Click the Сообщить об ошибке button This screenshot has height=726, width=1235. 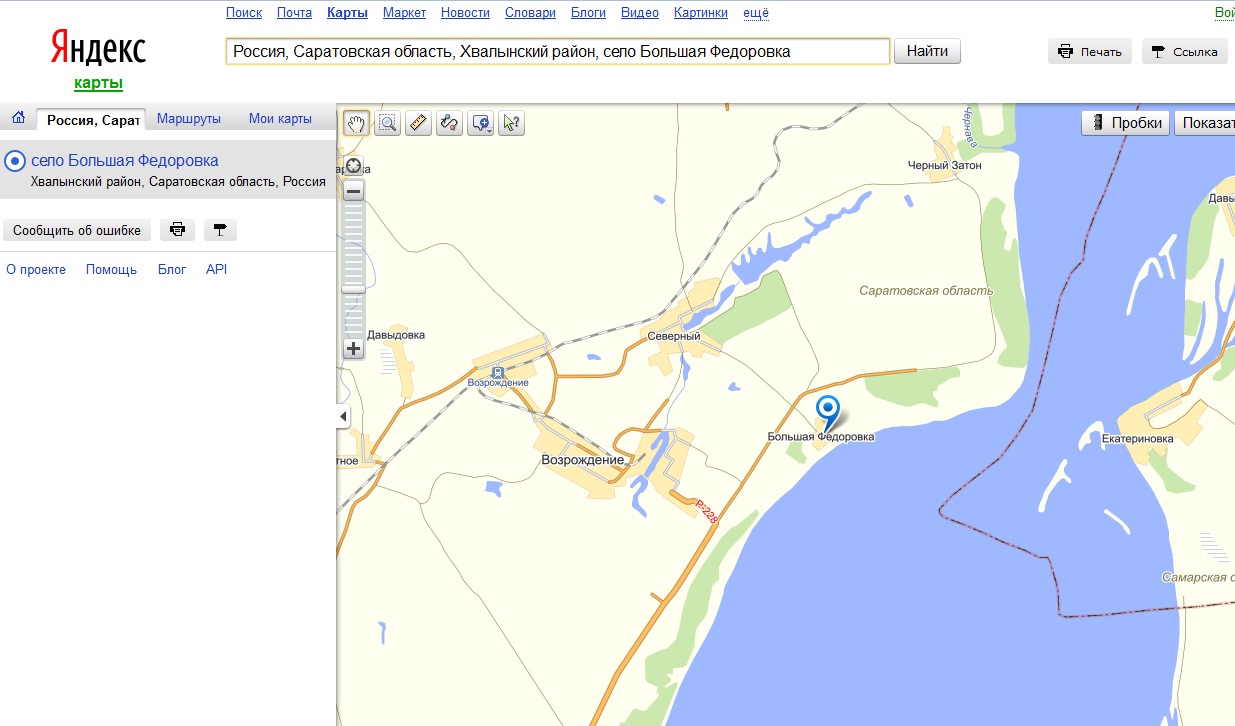click(77, 230)
